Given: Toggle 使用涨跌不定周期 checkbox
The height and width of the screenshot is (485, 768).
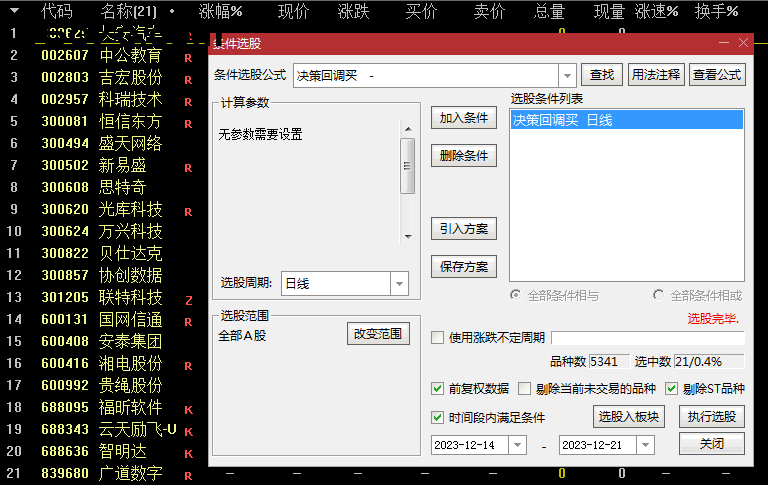Looking at the screenshot, I should (437, 338).
